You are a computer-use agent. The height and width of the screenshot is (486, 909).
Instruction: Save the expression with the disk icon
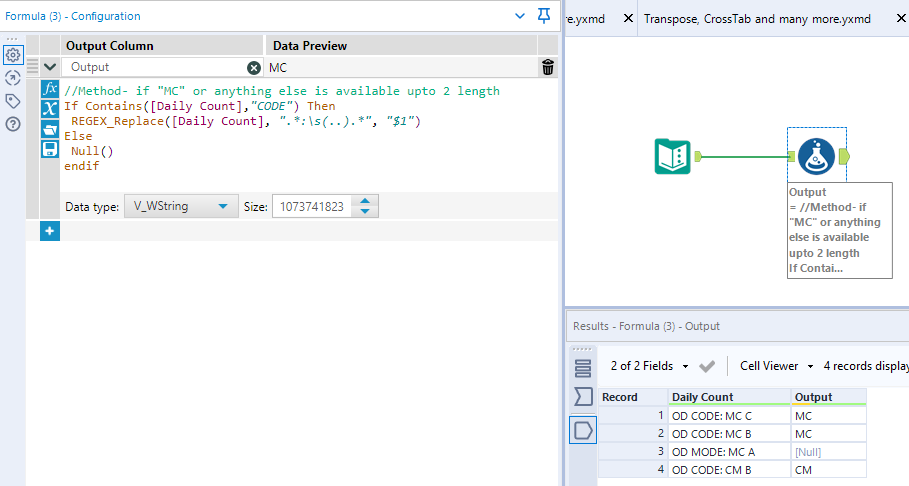coord(50,149)
